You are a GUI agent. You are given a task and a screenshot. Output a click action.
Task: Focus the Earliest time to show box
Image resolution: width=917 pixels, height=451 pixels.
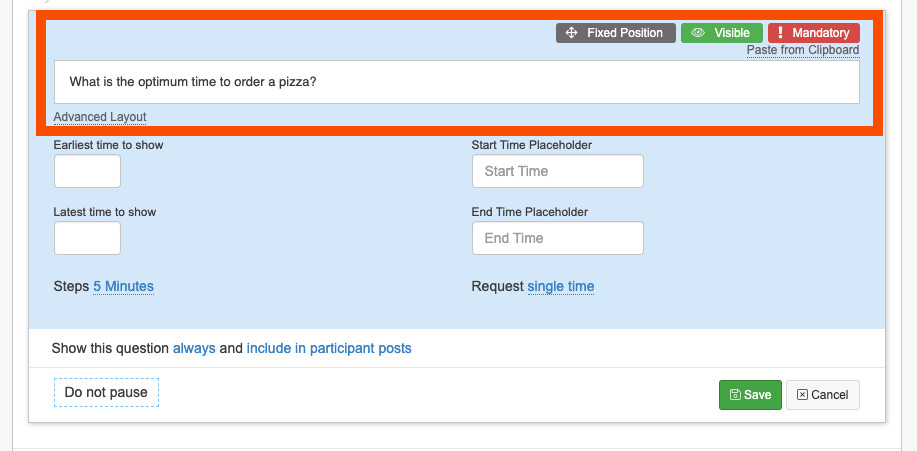coord(87,171)
